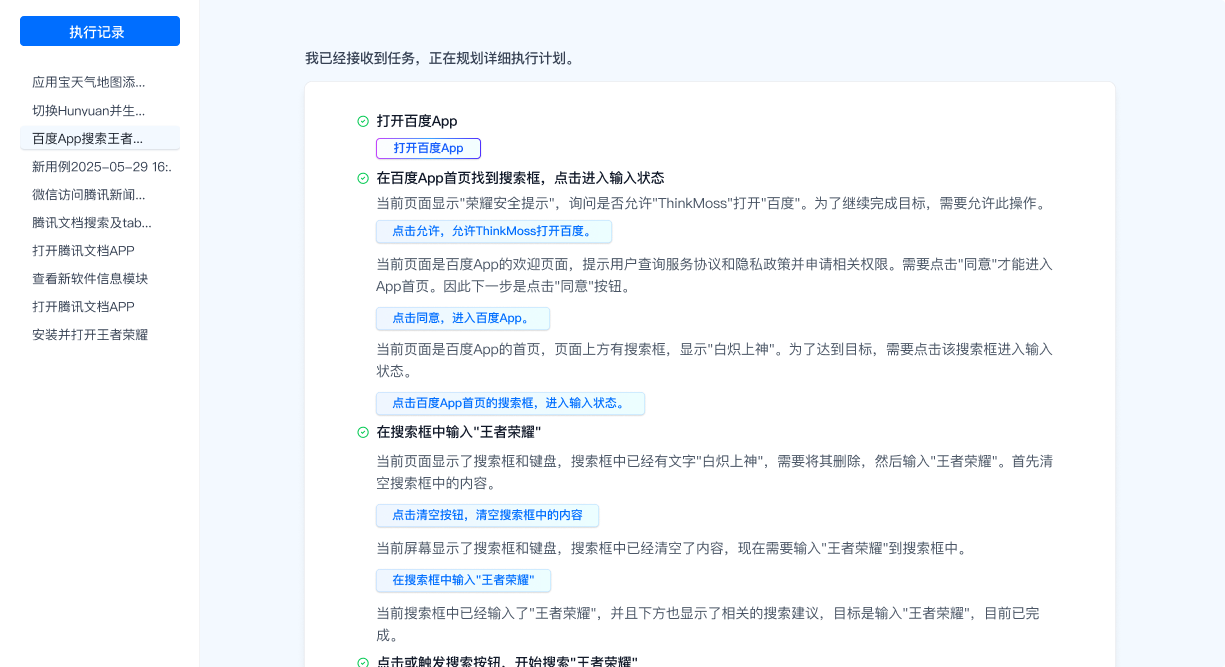
Task: Click the 点击允许，允许ThinkMoss打开百度 action tag
Action: tap(493, 232)
